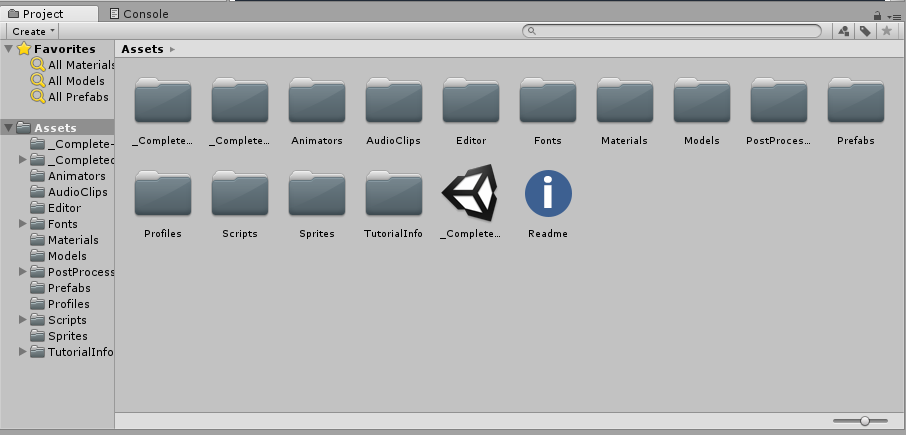The image size is (906, 435).
Task: Click the Materials folder in the asset grid
Action: 625,102
